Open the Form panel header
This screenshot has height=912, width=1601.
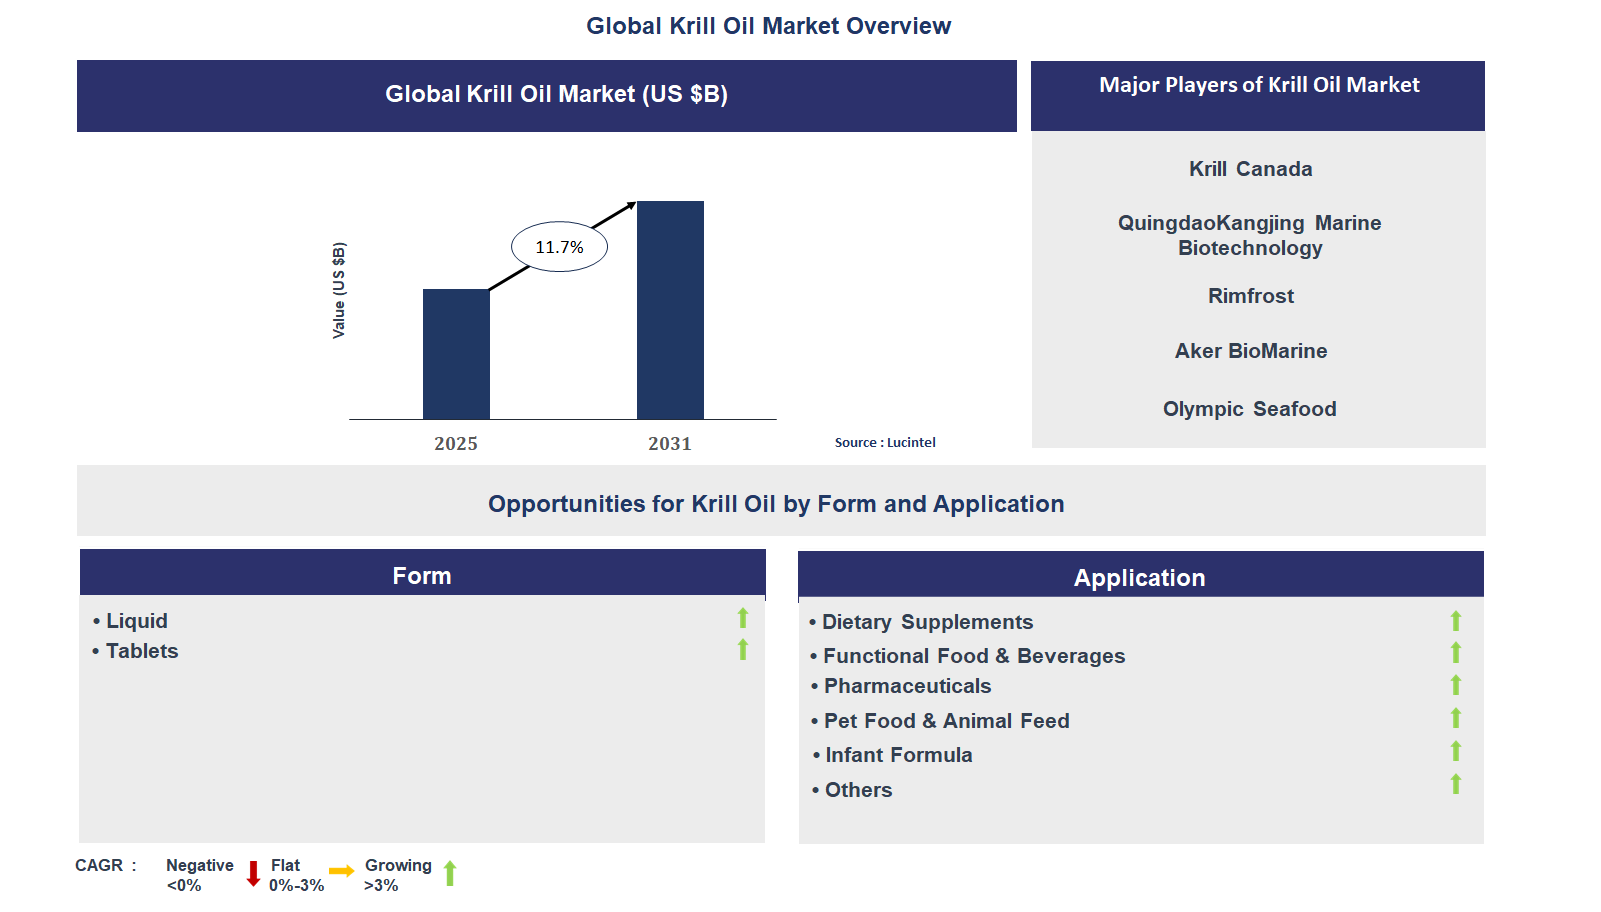pos(423,575)
